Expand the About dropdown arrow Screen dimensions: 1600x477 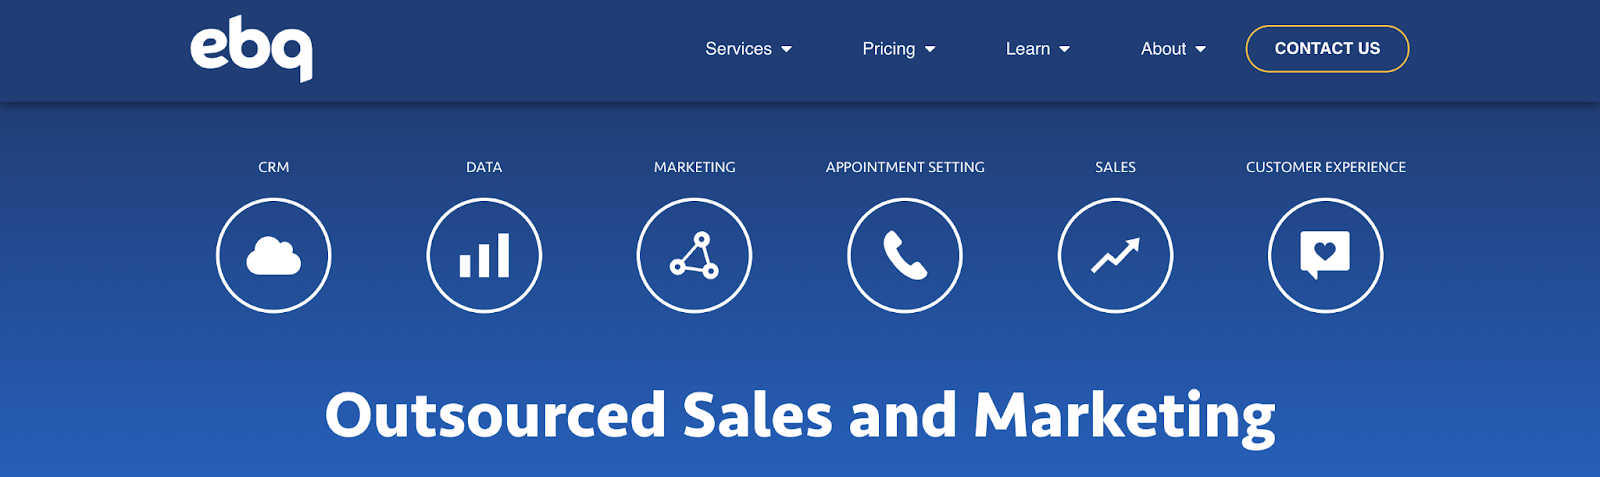coord(1201,49)
